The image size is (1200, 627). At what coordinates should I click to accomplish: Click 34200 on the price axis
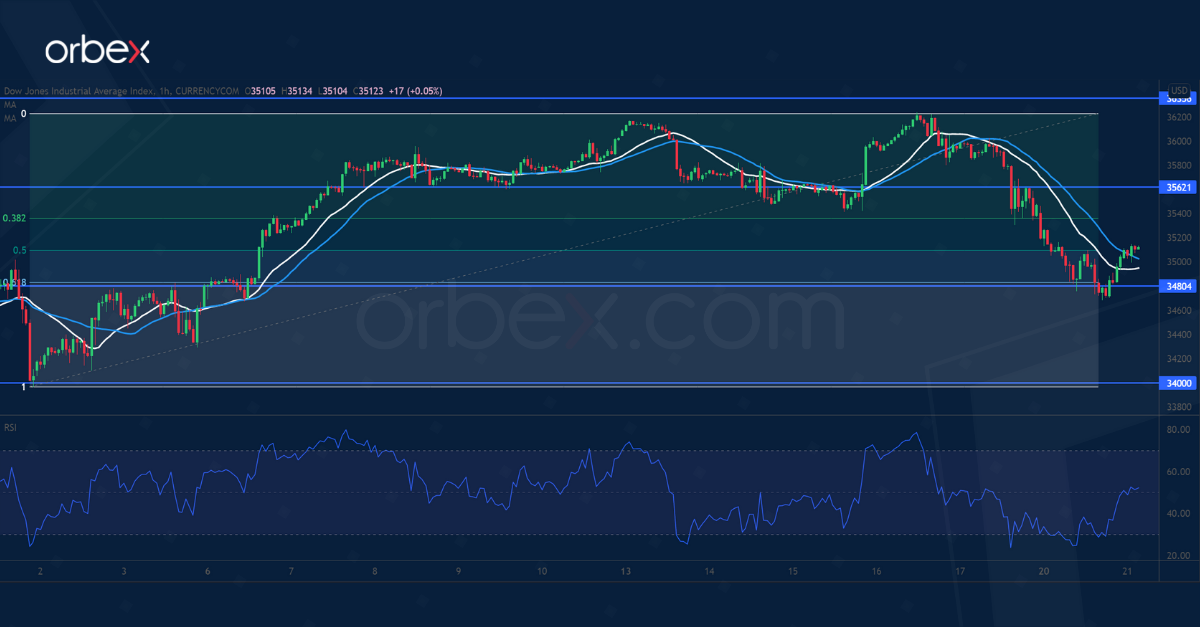[x=1180, y=359]
